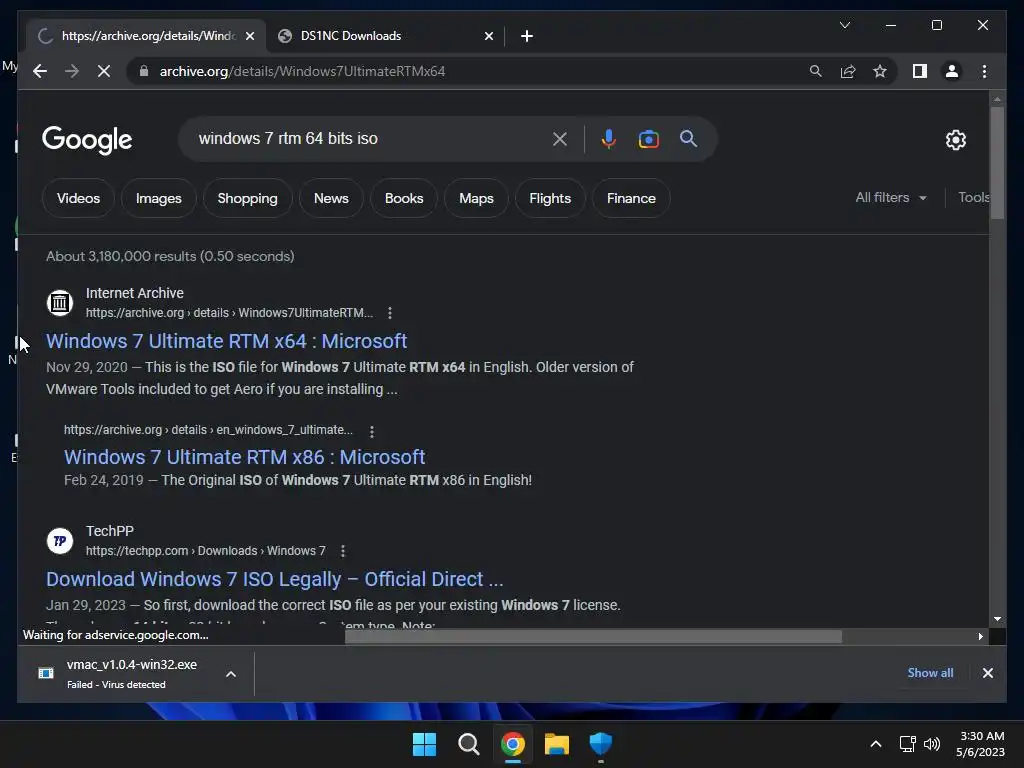Click the Internet Archive favicon icon
1024x768 pixels.
(x=59, y=302)
